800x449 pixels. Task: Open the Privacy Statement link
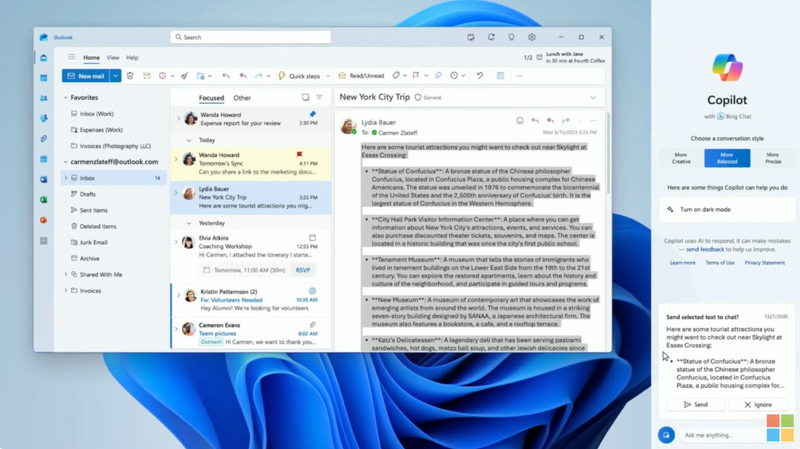pos(764,263)
